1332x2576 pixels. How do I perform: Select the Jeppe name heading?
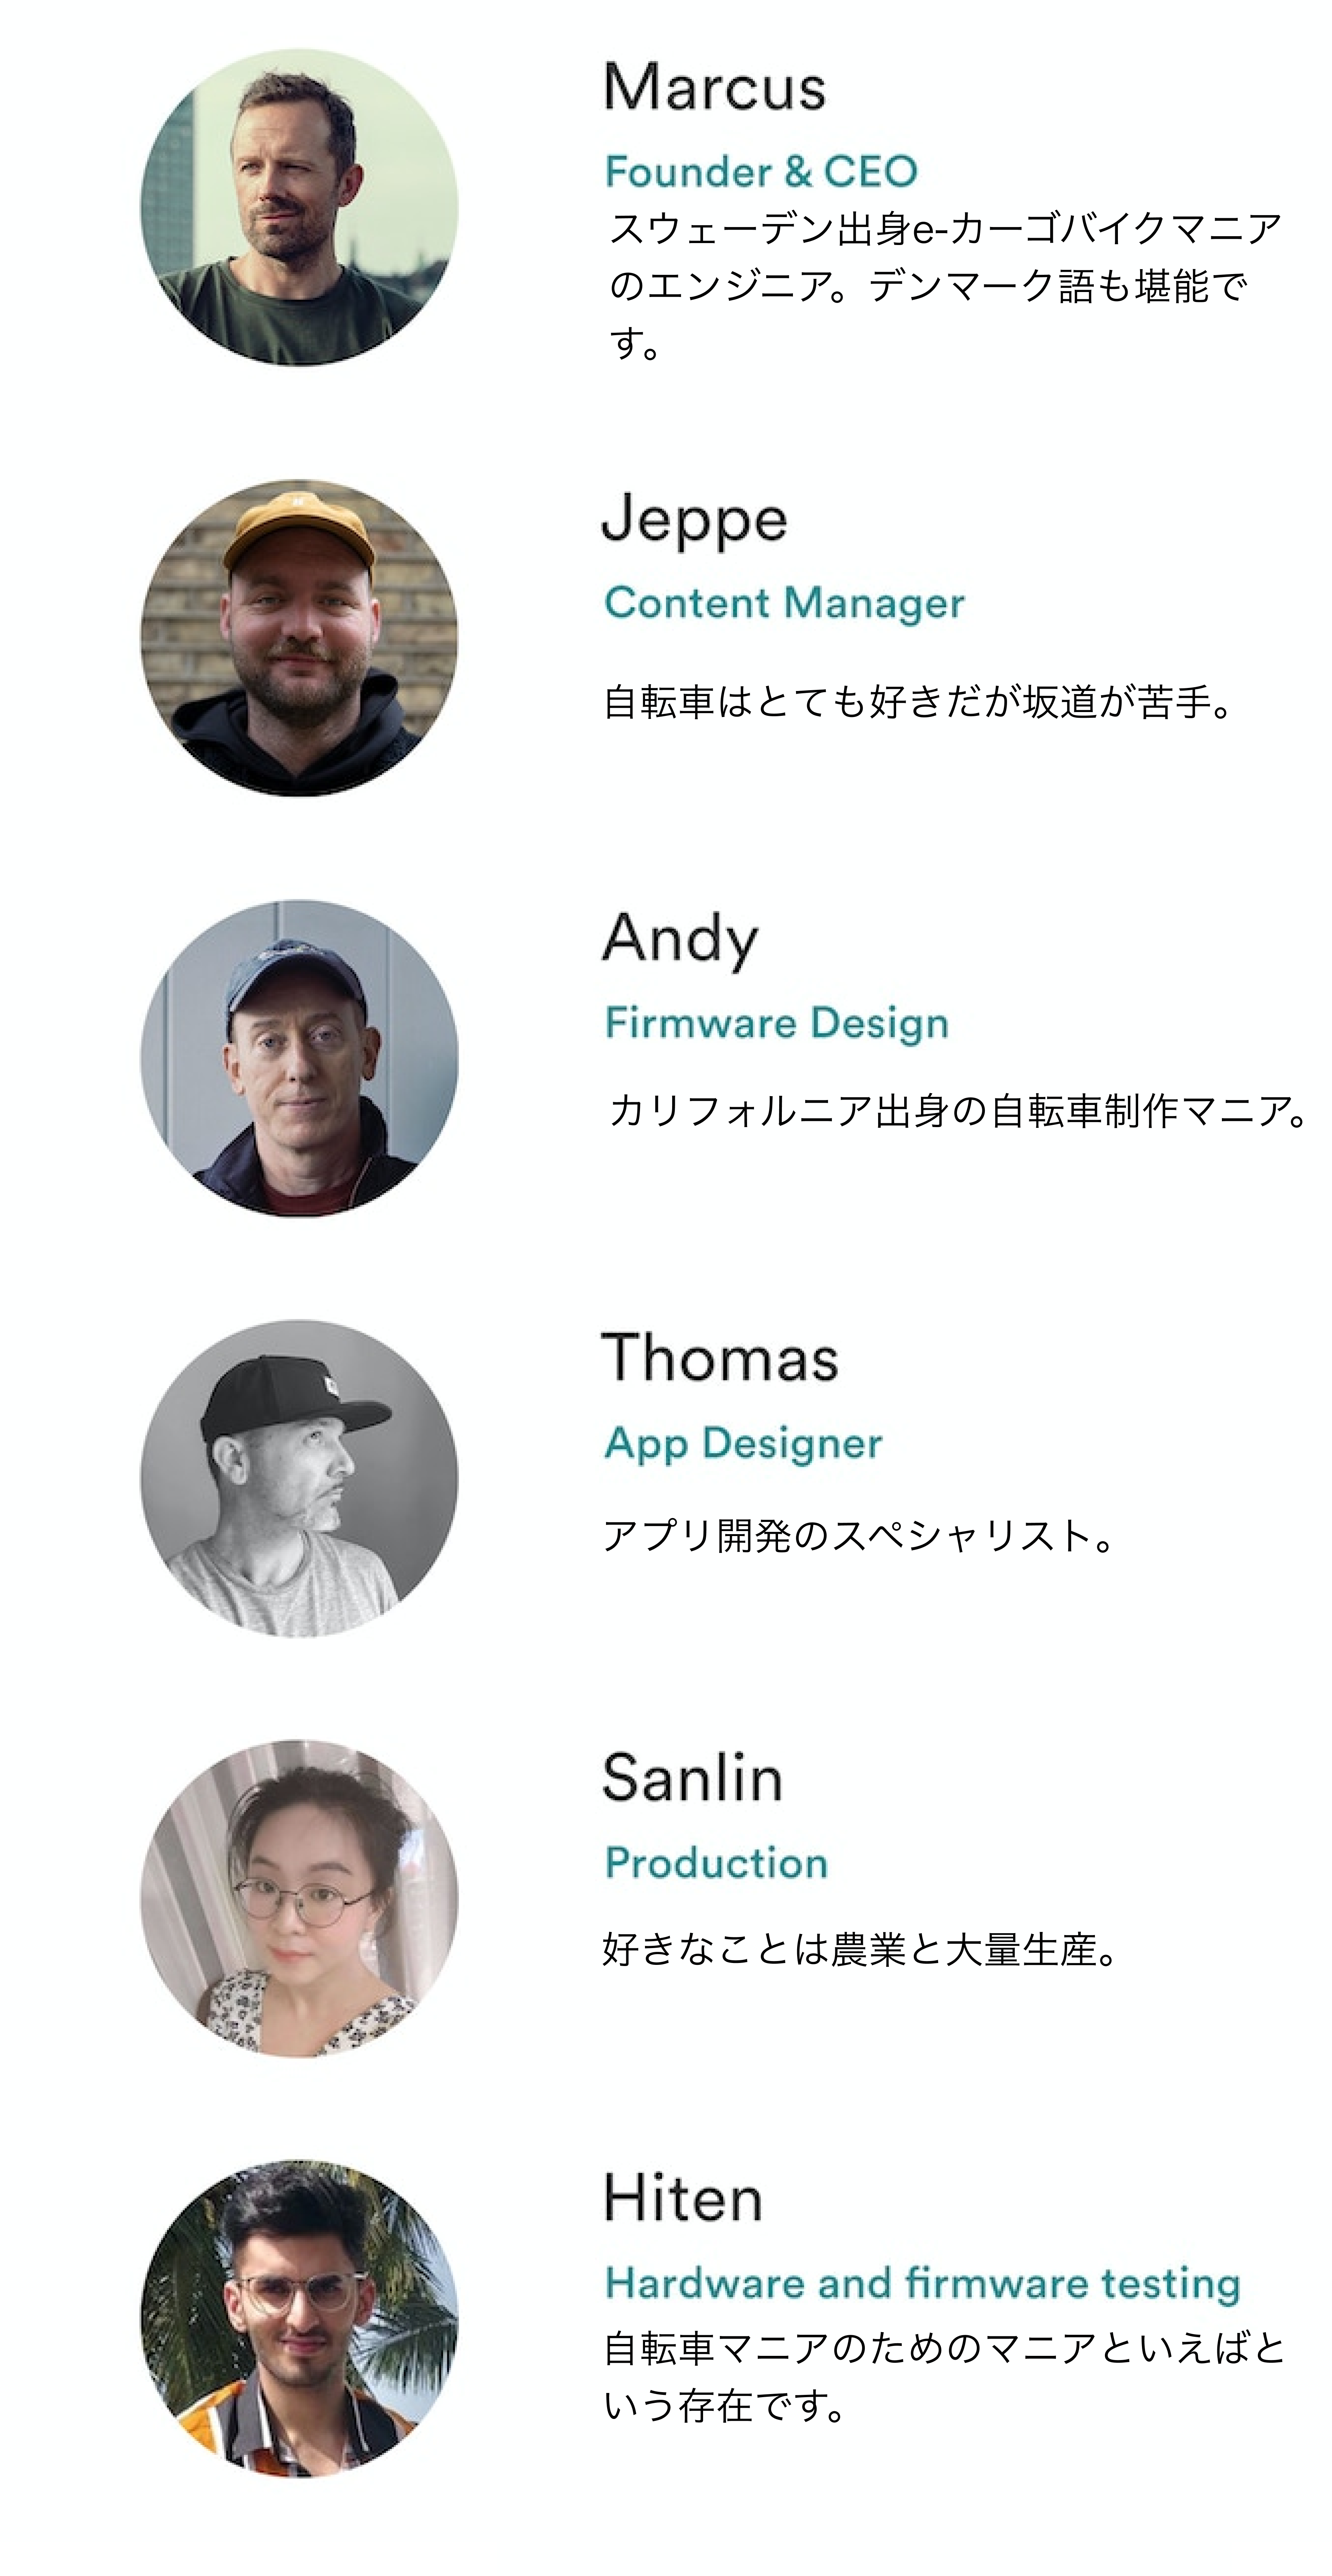coord(695,520)
